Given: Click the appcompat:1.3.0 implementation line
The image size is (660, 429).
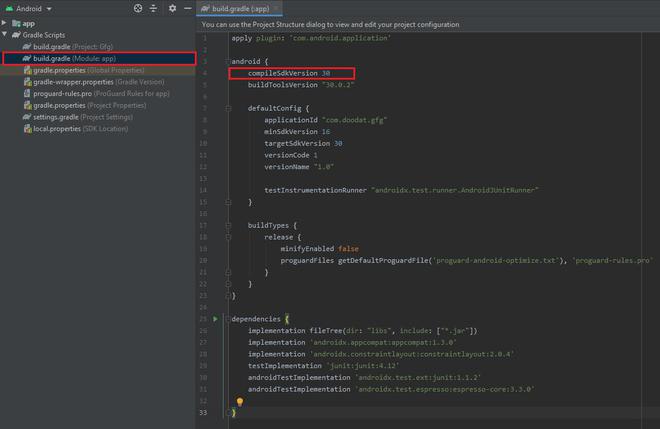Looking at the screenshot, I should pyautogui.click(x=352, y=343).
